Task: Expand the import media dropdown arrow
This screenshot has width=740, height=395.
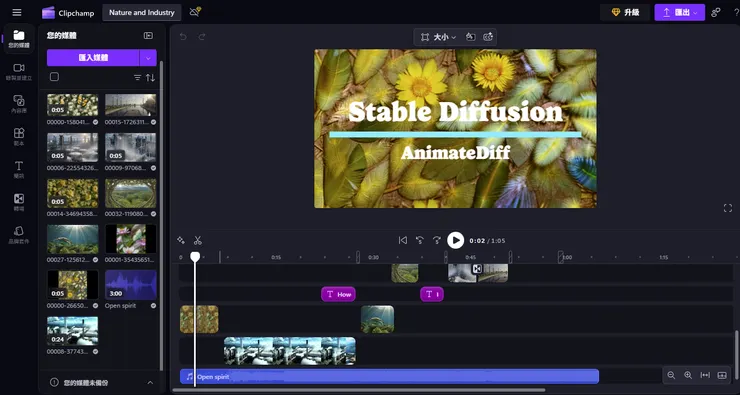Action: coord(148,58)
